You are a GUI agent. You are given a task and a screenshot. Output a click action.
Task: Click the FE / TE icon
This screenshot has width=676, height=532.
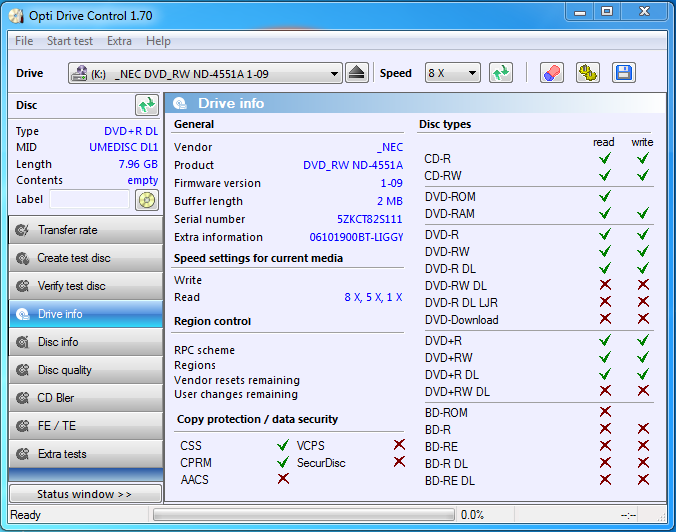click(x=22, y=426)
